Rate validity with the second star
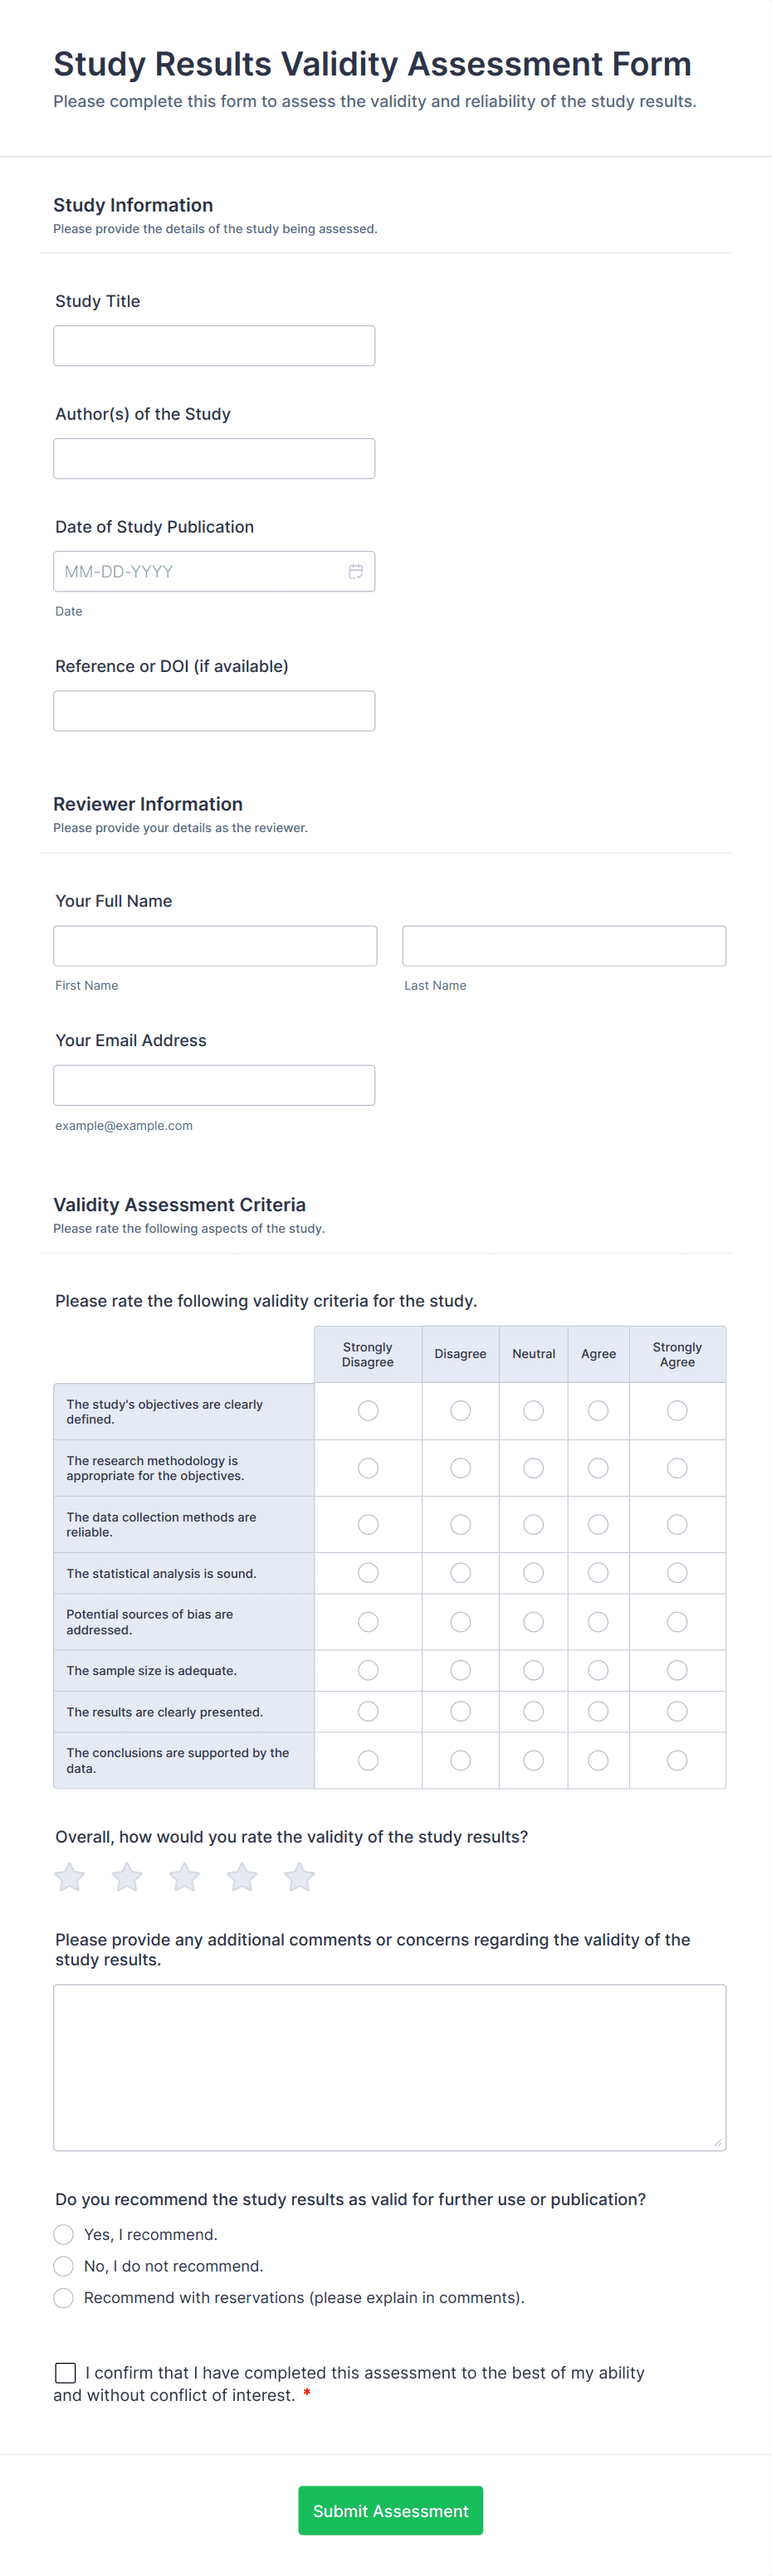Viewport: 772px width, 2576px height. [x=127, y=1877]
